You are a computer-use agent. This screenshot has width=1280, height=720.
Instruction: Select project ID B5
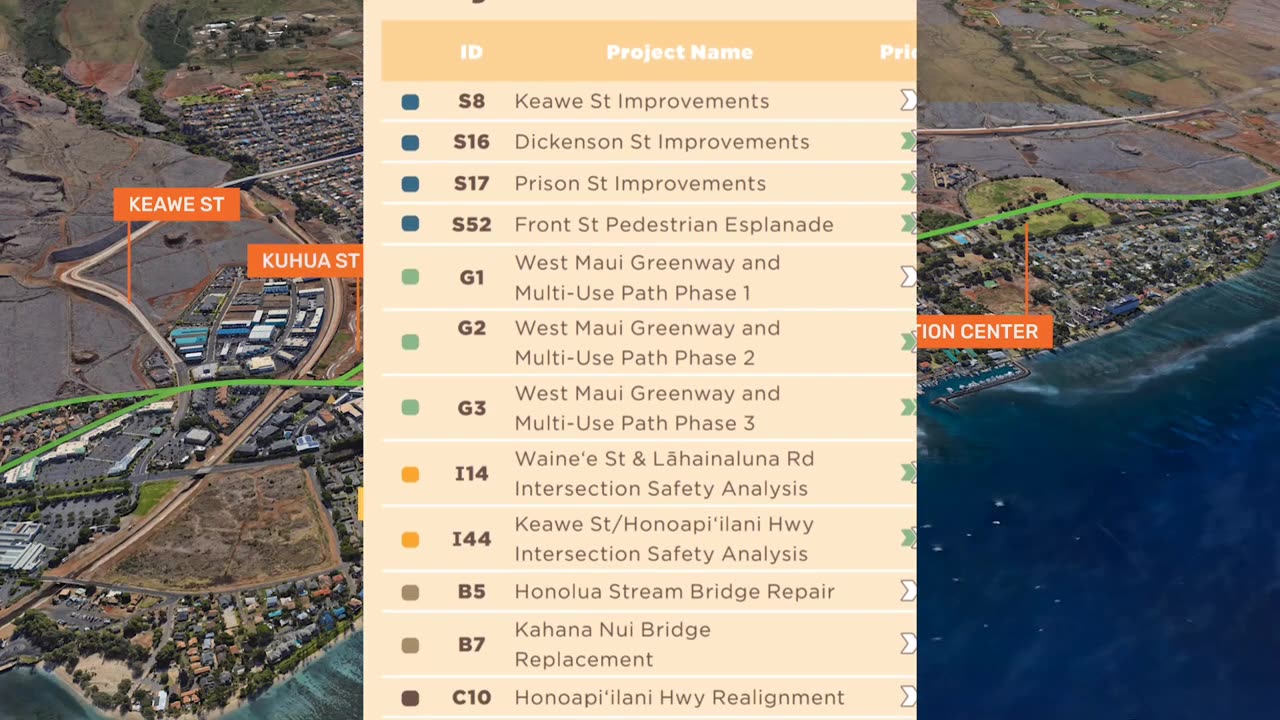coord(472,591)
